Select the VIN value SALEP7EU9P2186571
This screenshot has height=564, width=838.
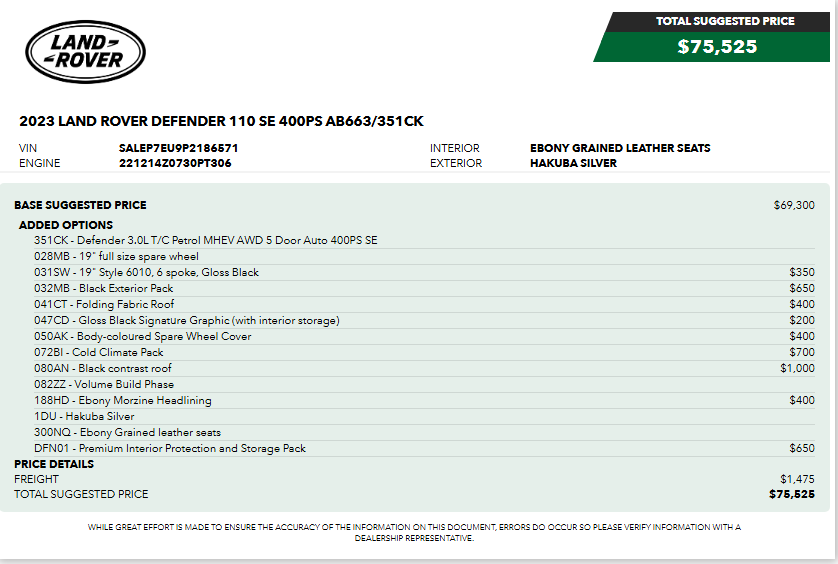click(179, 148)
